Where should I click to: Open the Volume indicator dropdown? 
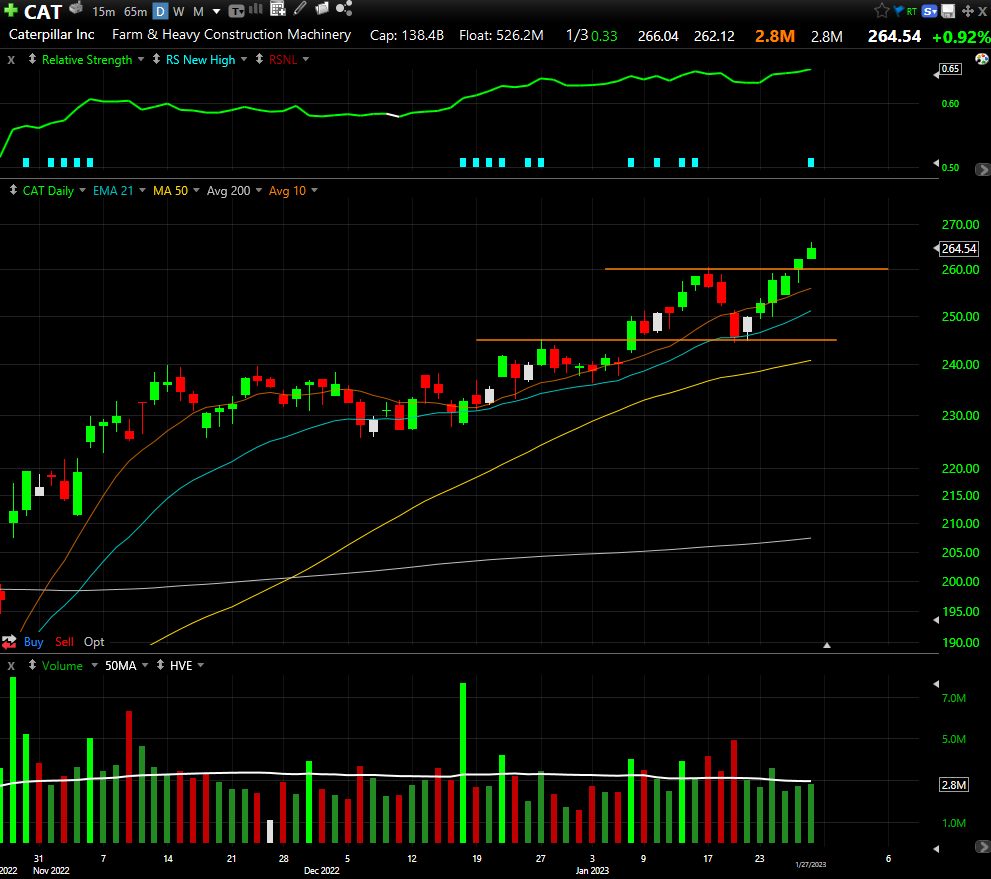[x=94, y=665]
